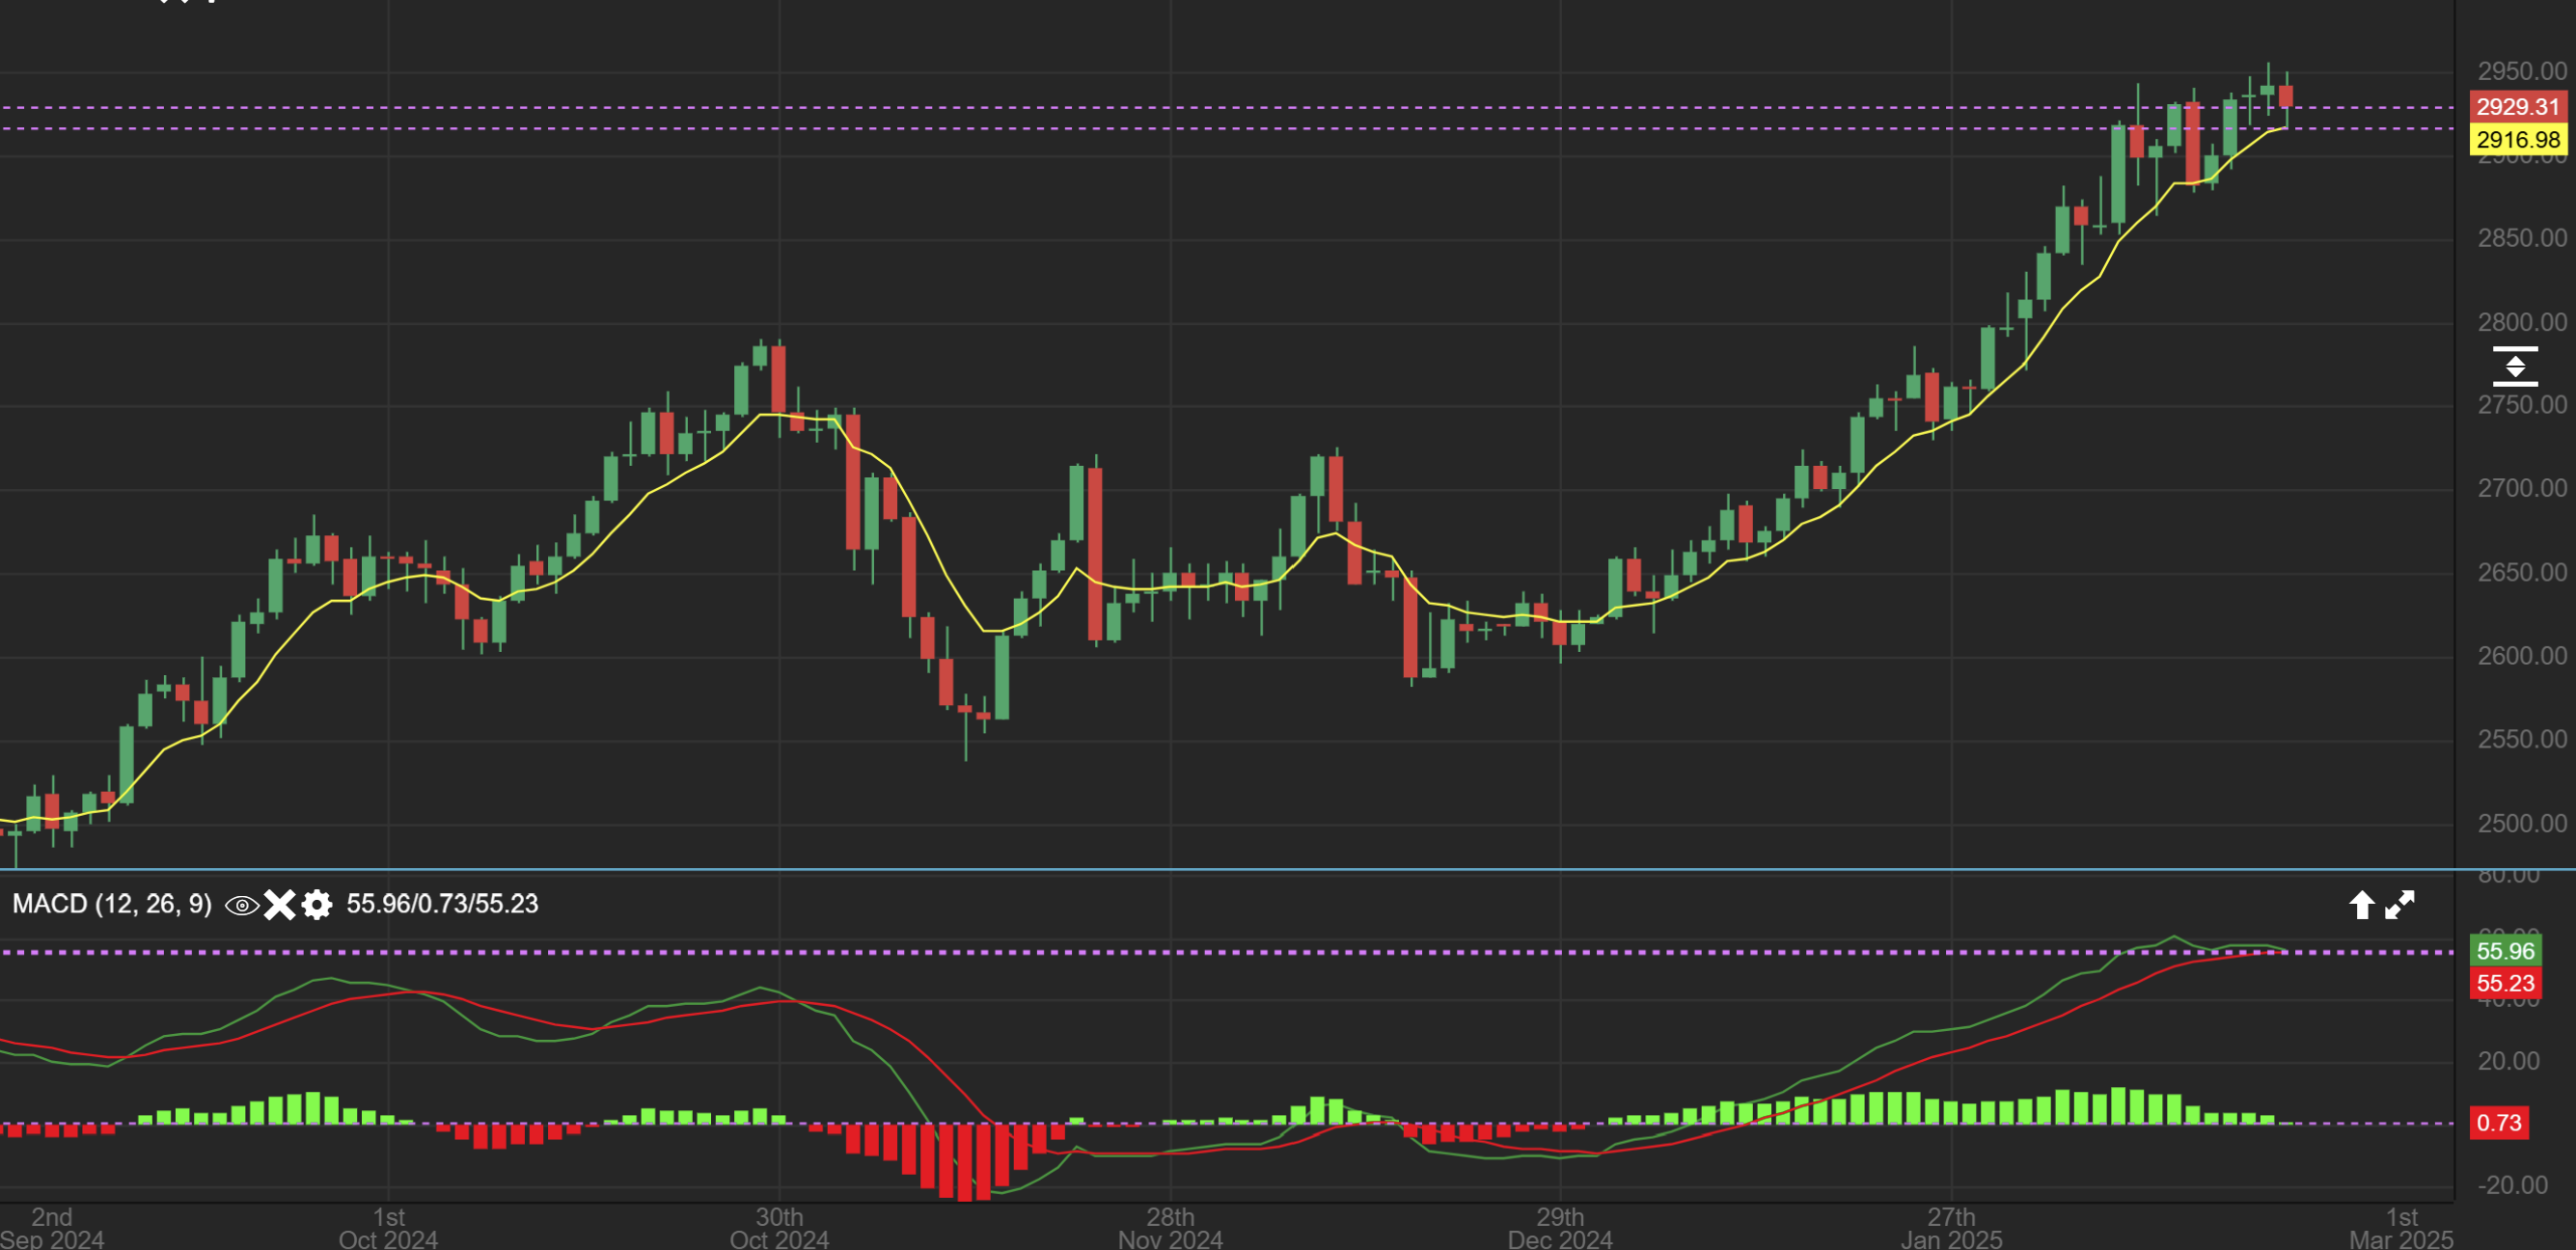Viewport: 2576px width, 1250px height.
Task: Click the 1st Mar 2025 date label
Action: pos(2401,1228)
